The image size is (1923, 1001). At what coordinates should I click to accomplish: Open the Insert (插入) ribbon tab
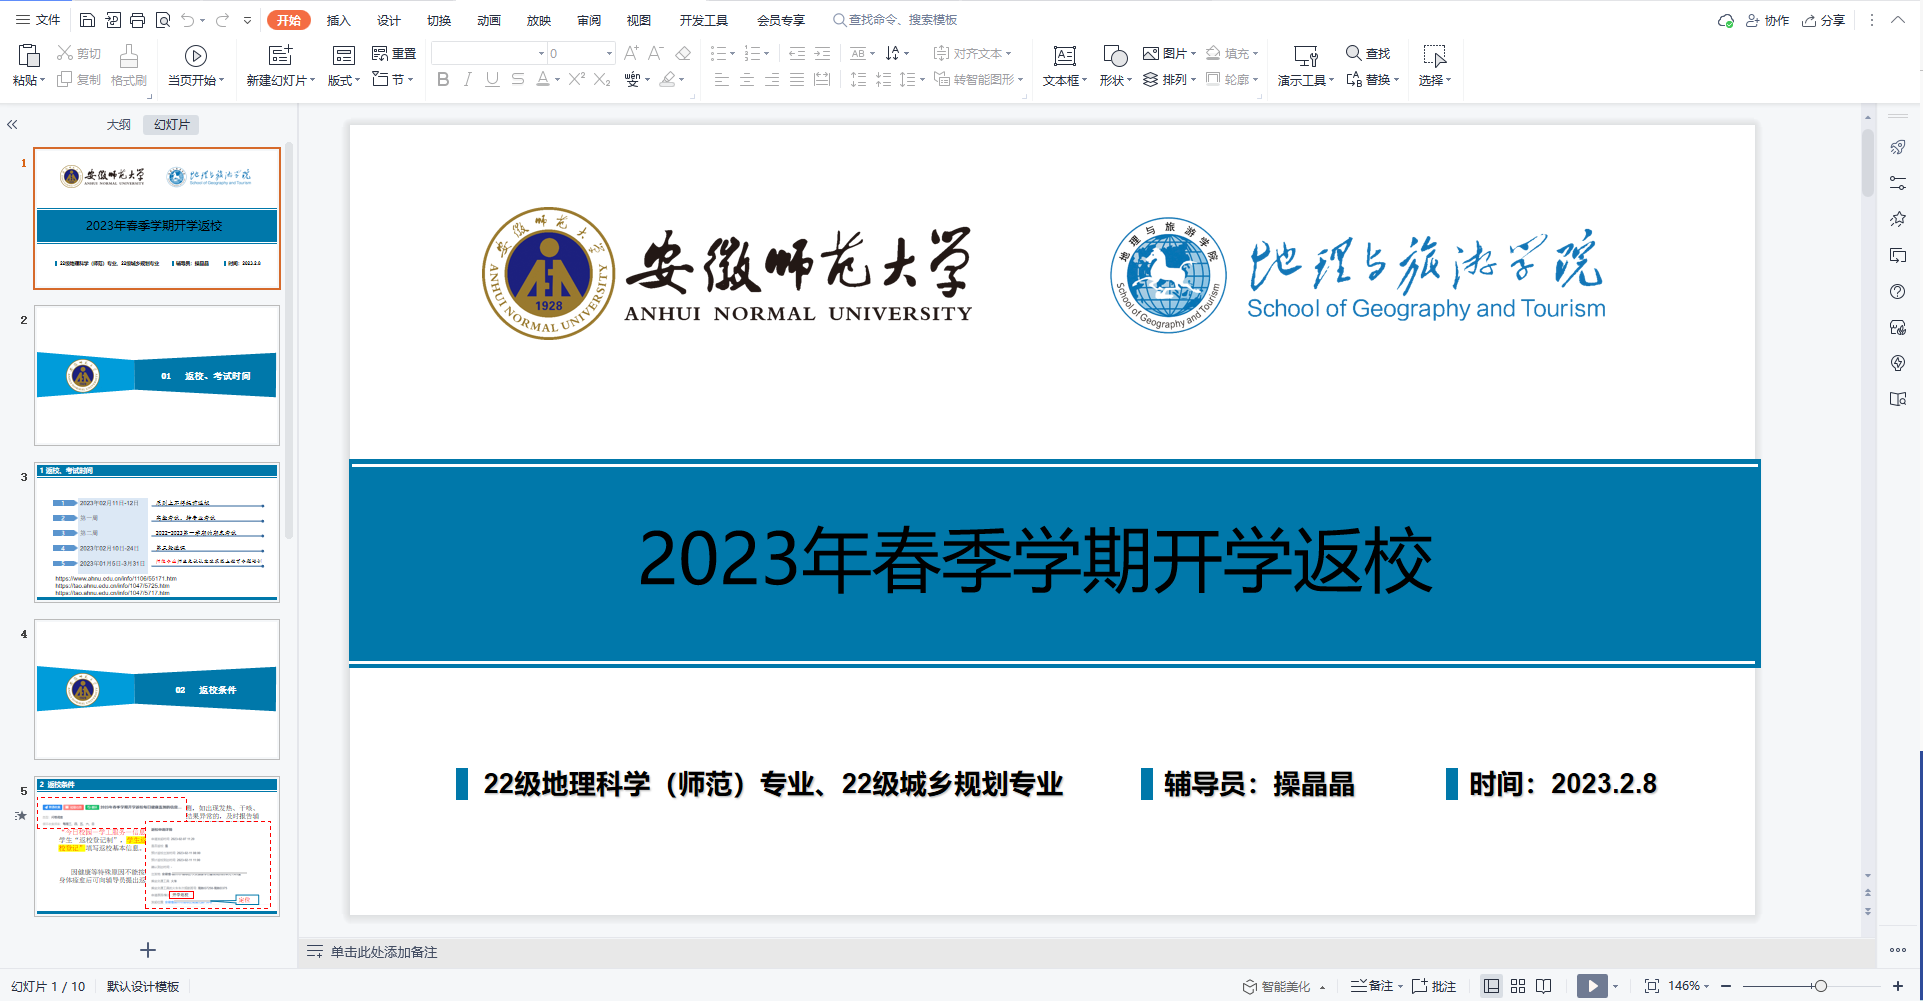coord(339,20)
